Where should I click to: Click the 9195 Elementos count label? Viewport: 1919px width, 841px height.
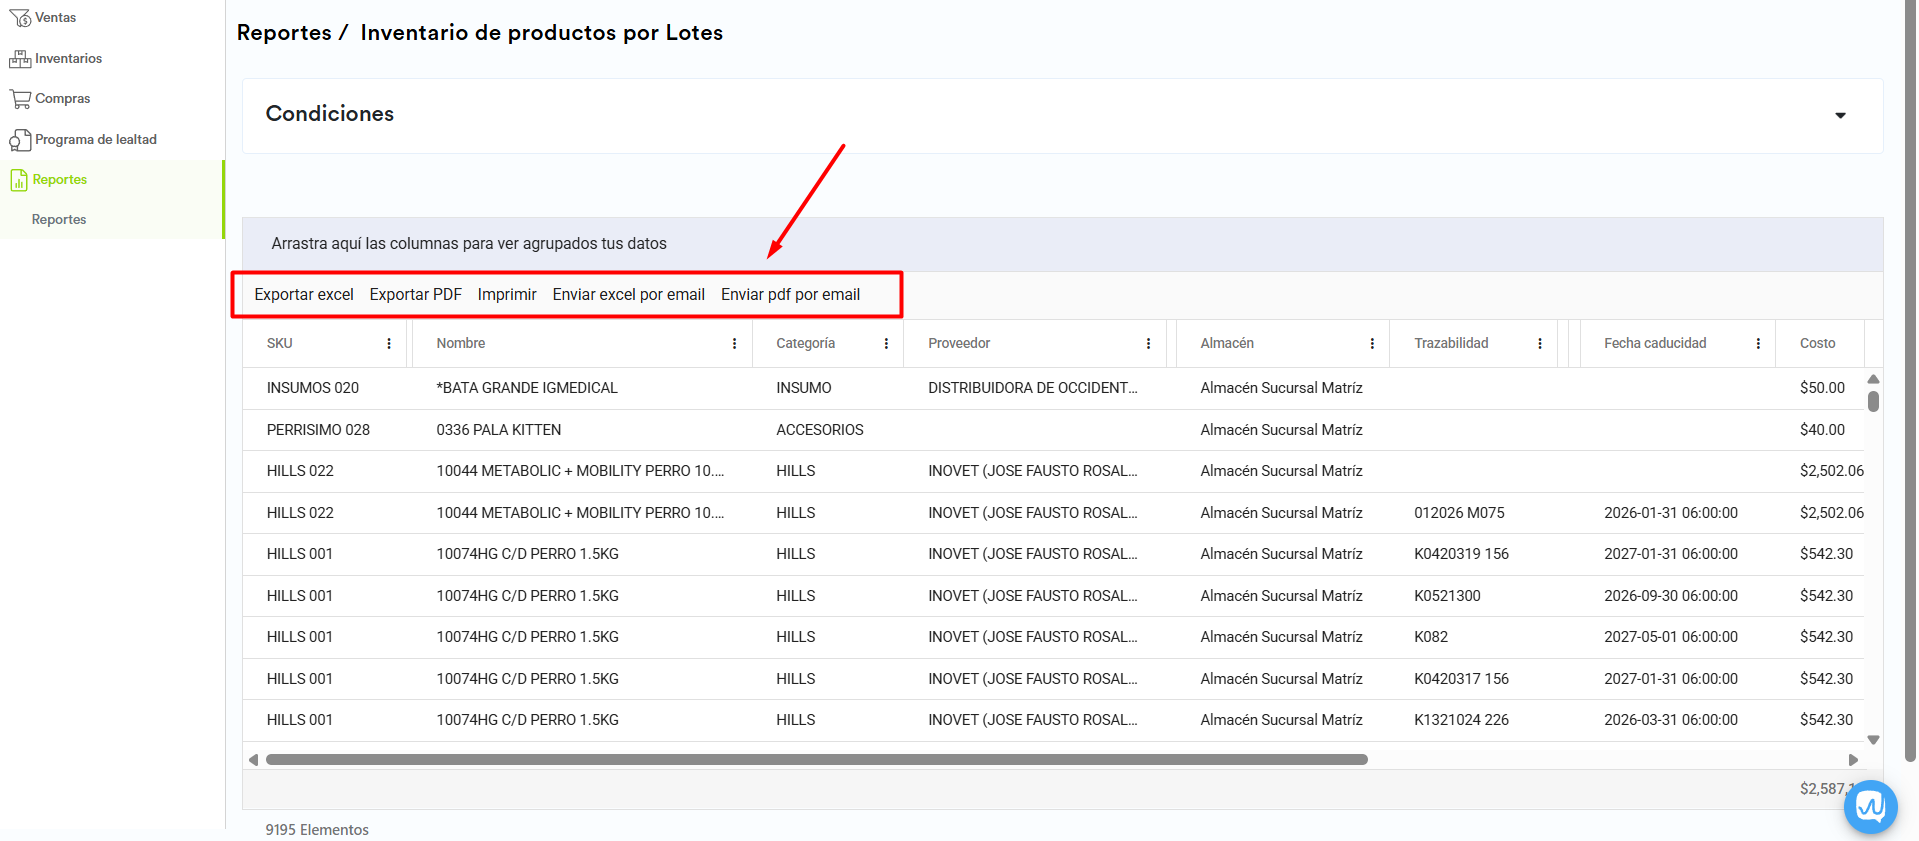coord(317,830)
